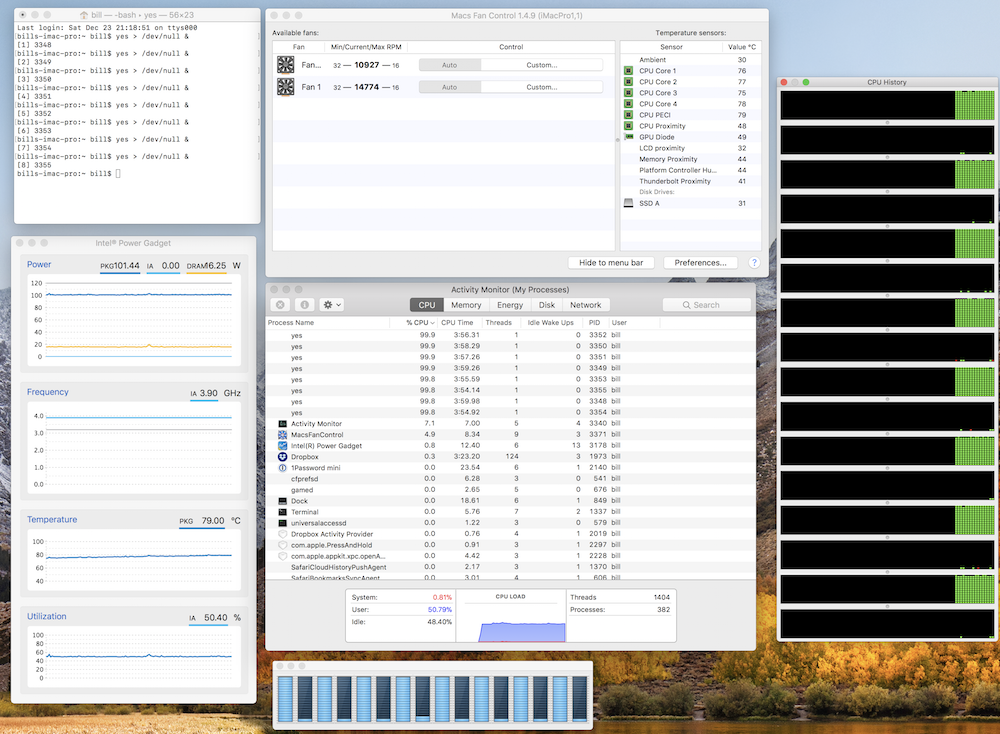Set the top fan to Auto
Viewport: 1000px width, 734px height.
449,65
